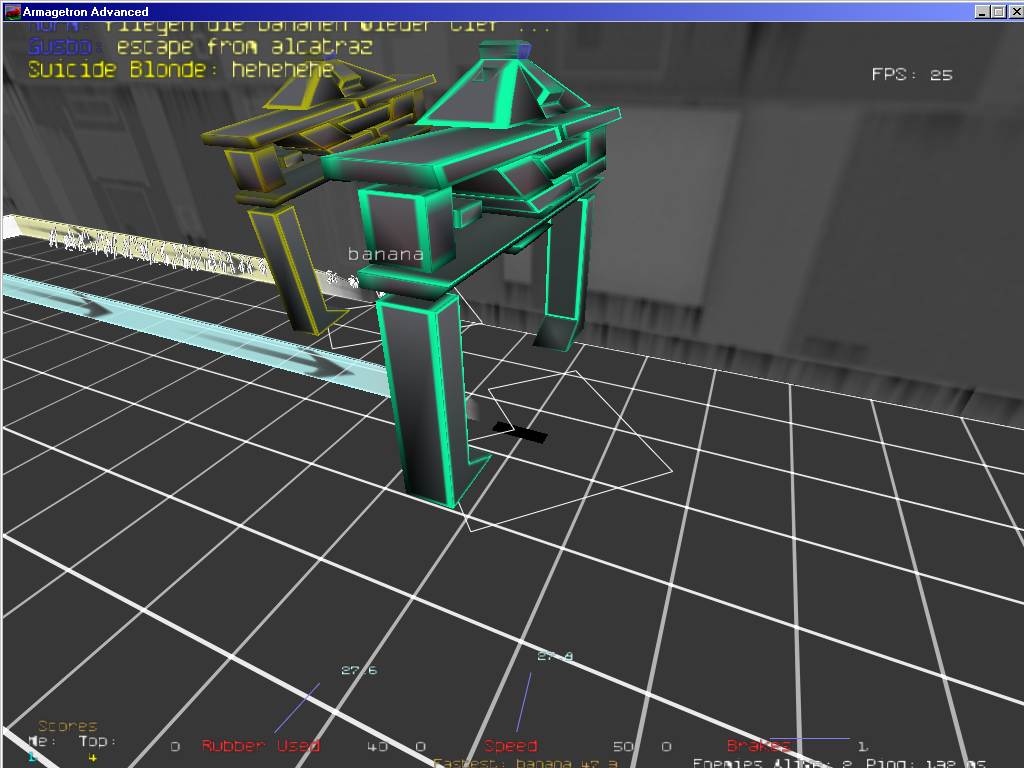
Task: Maximize the game window
Action: [x=997, y=11]
